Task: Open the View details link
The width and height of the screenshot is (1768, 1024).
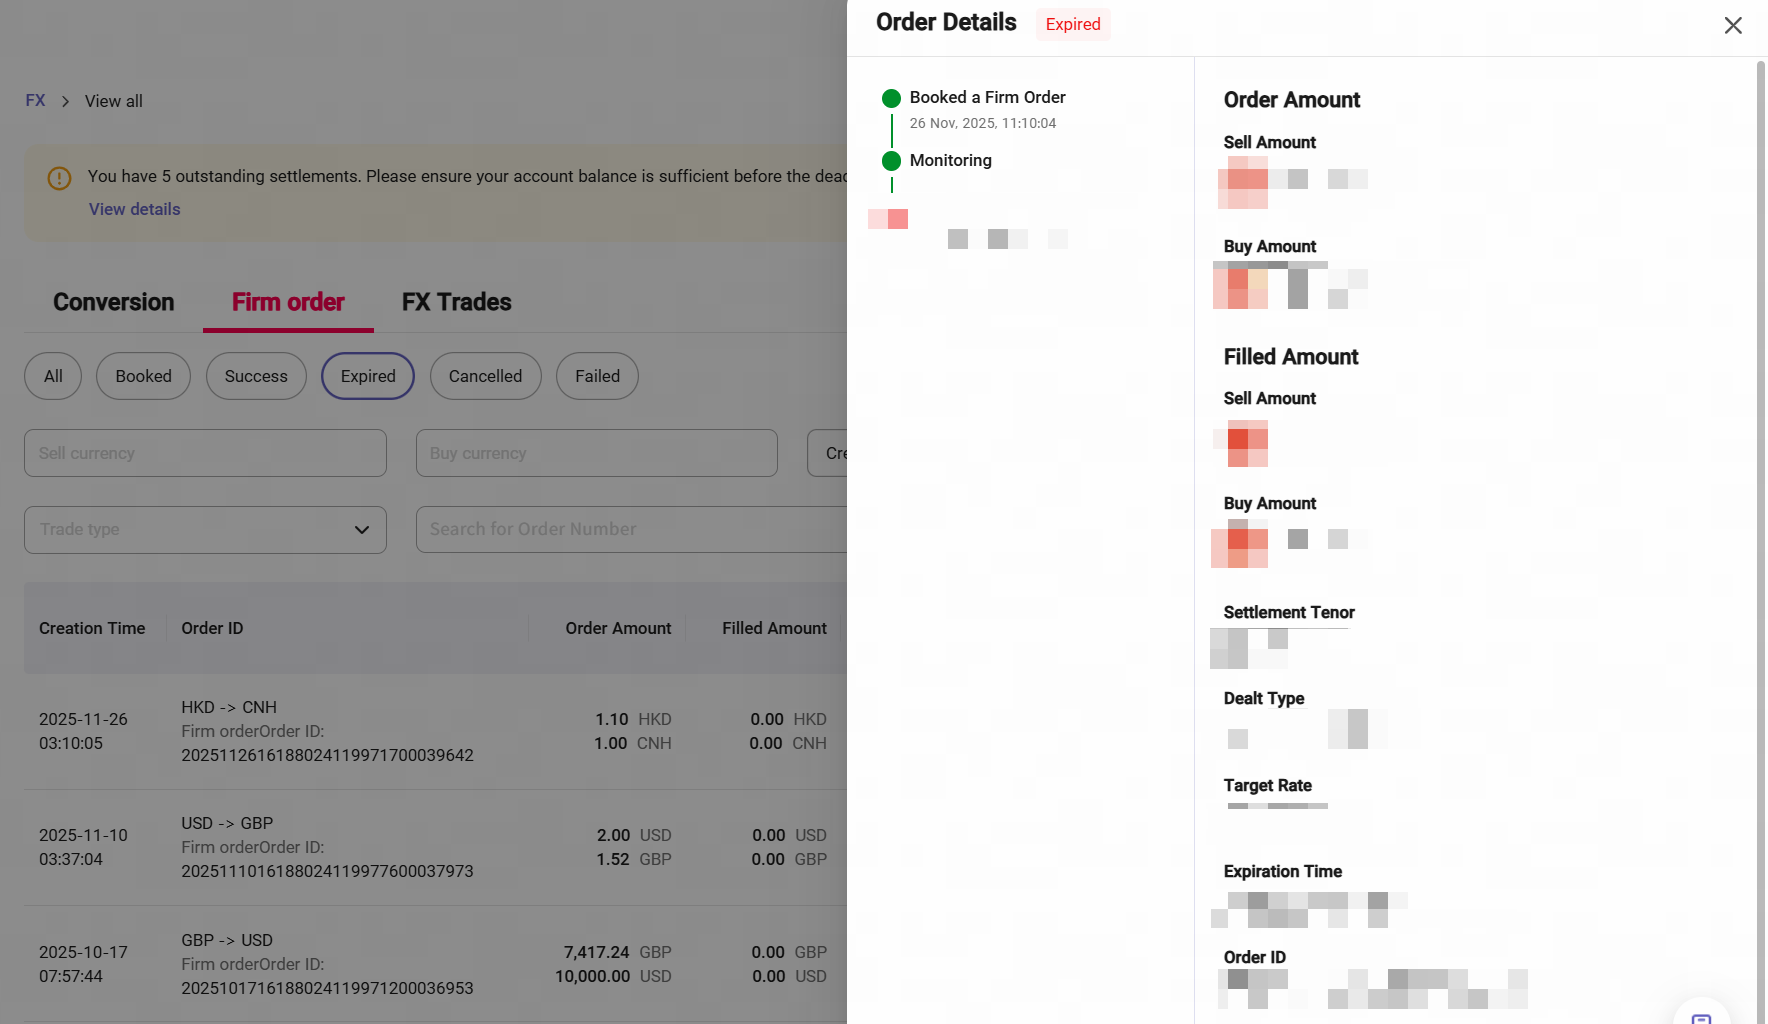Action: coord(135,209)
